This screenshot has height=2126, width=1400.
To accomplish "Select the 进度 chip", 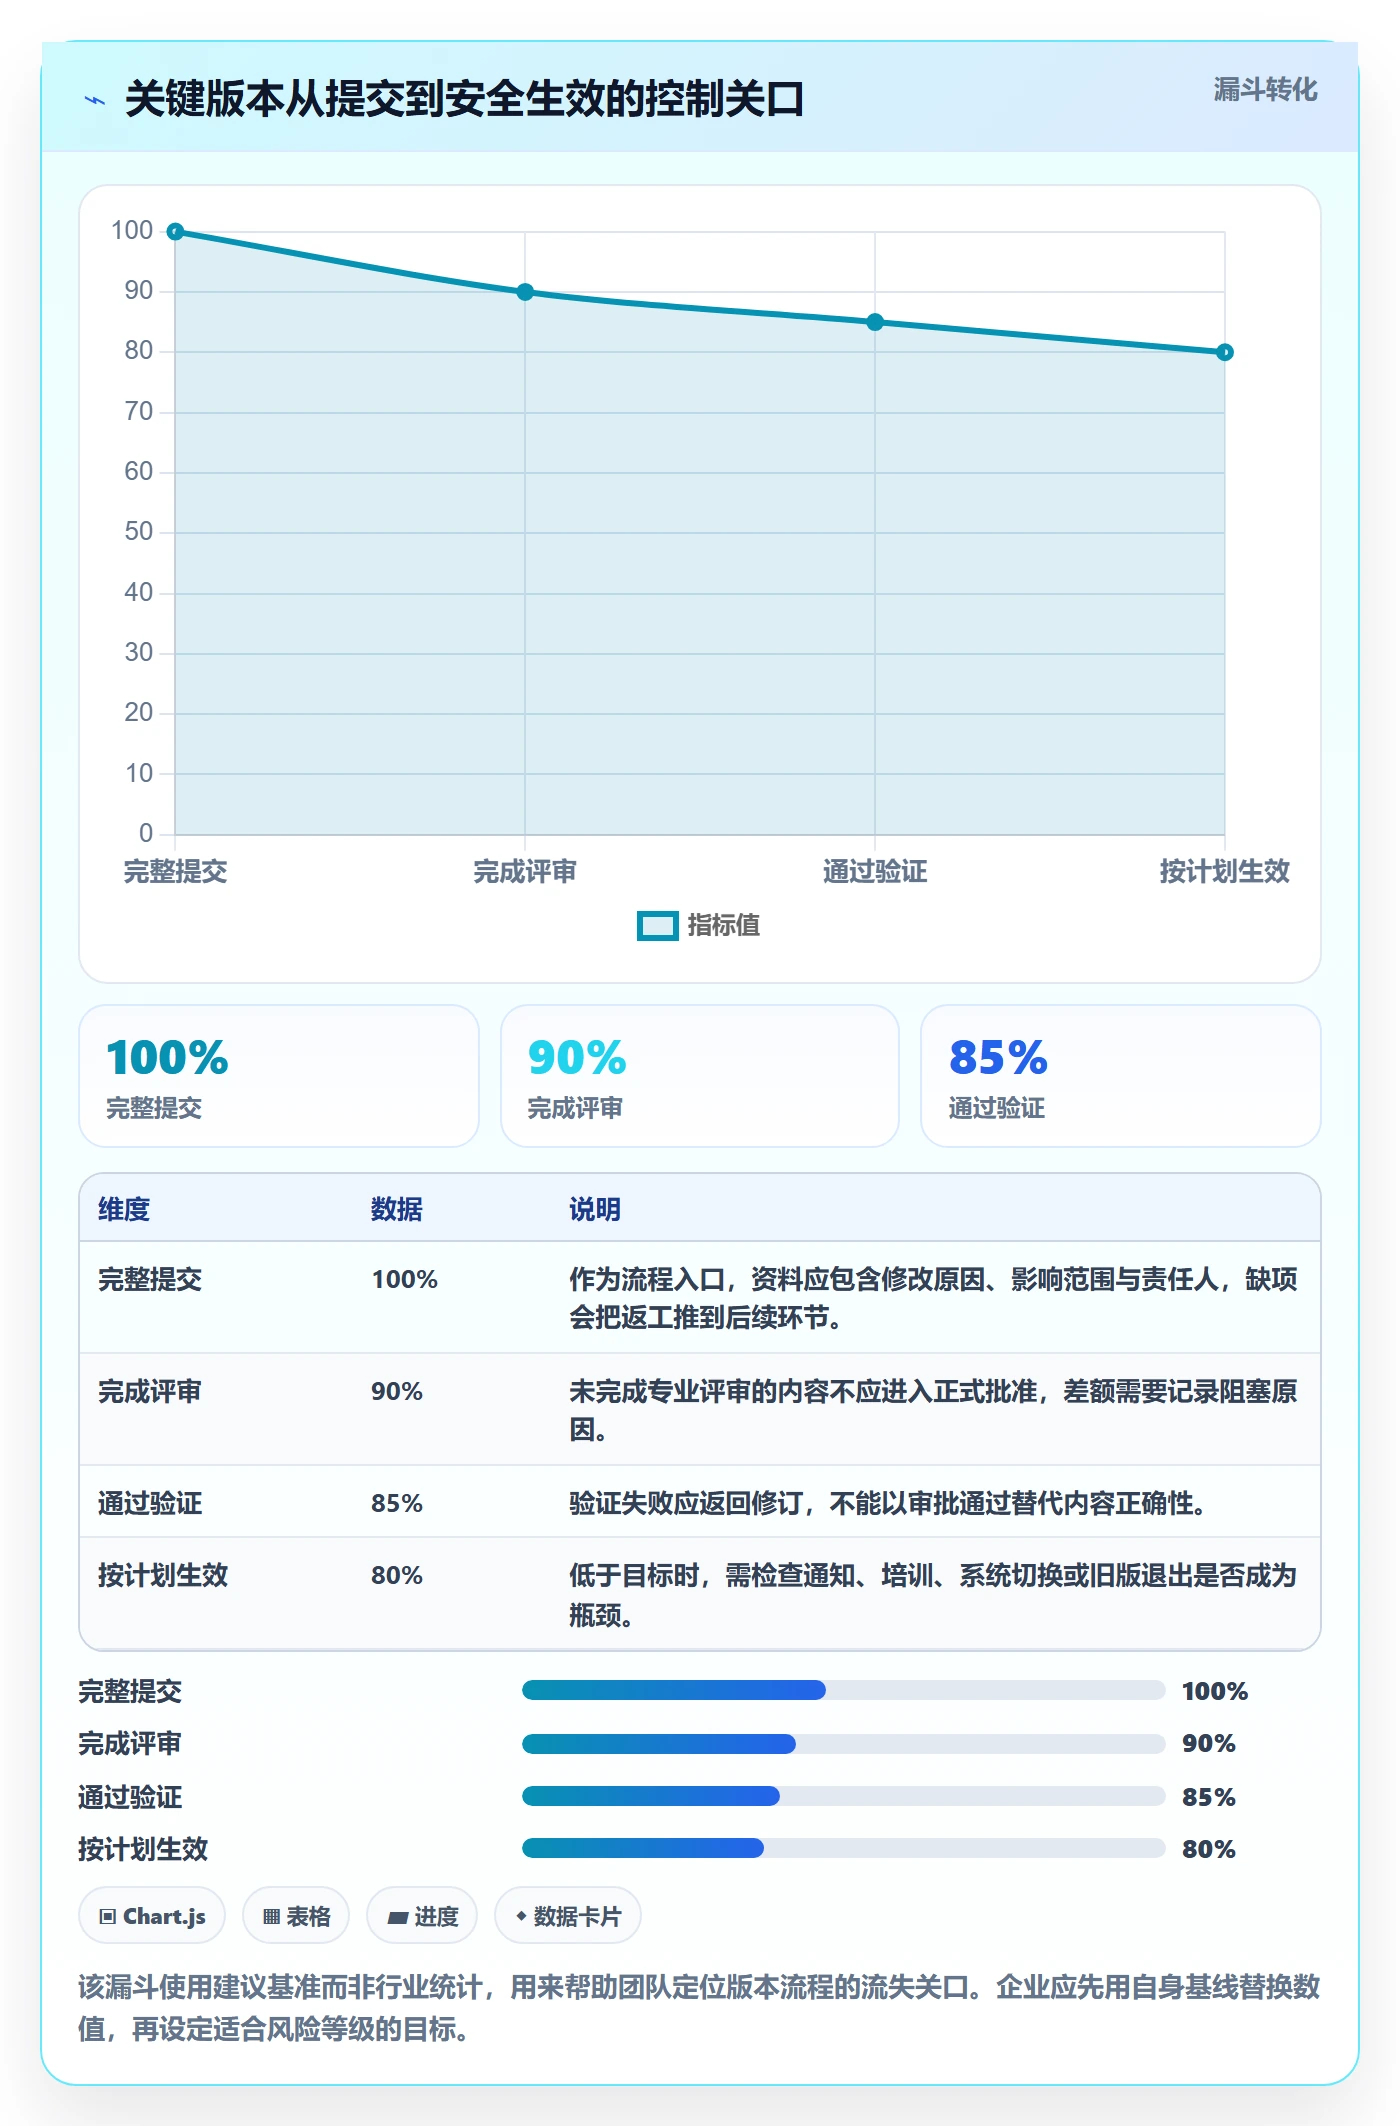I will tap(422, 1916).
